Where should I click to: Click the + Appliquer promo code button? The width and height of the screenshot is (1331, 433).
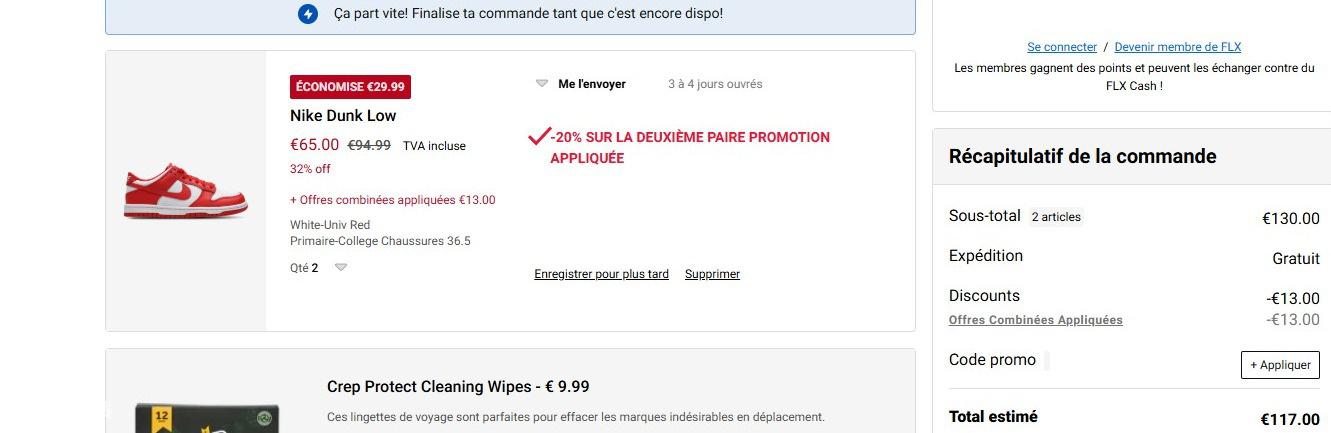(x=1280, y=365)
